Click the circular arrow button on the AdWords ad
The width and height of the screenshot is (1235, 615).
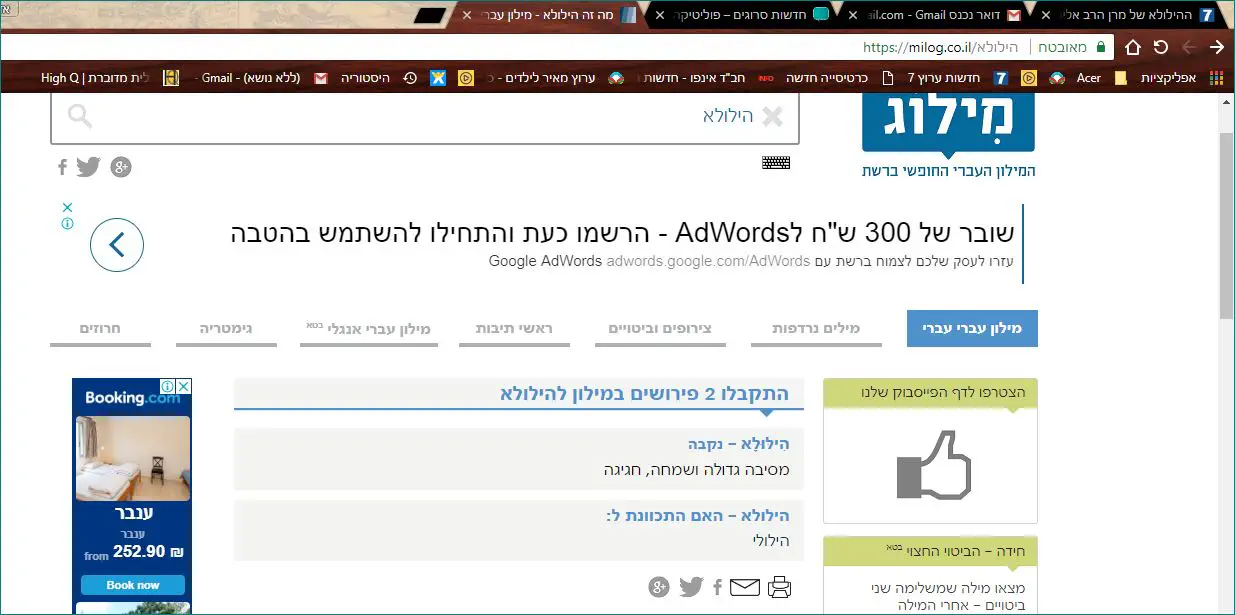click(x=117, y=245)
